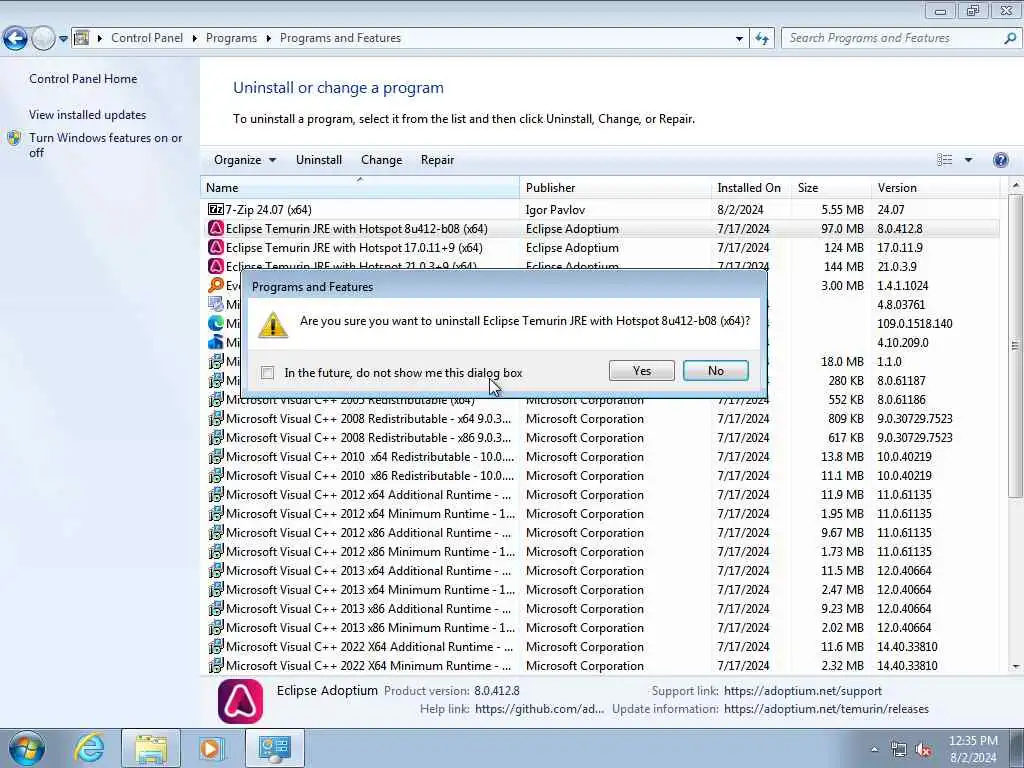Click the 7-Zip program icon
Screen dimensions: 1024x768
click(x=216, y=210)
